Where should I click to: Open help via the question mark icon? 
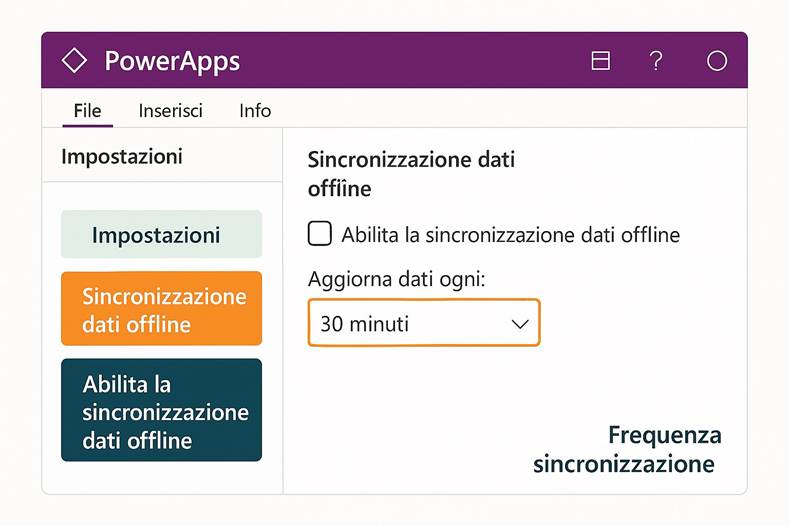[x=656, y=61]
